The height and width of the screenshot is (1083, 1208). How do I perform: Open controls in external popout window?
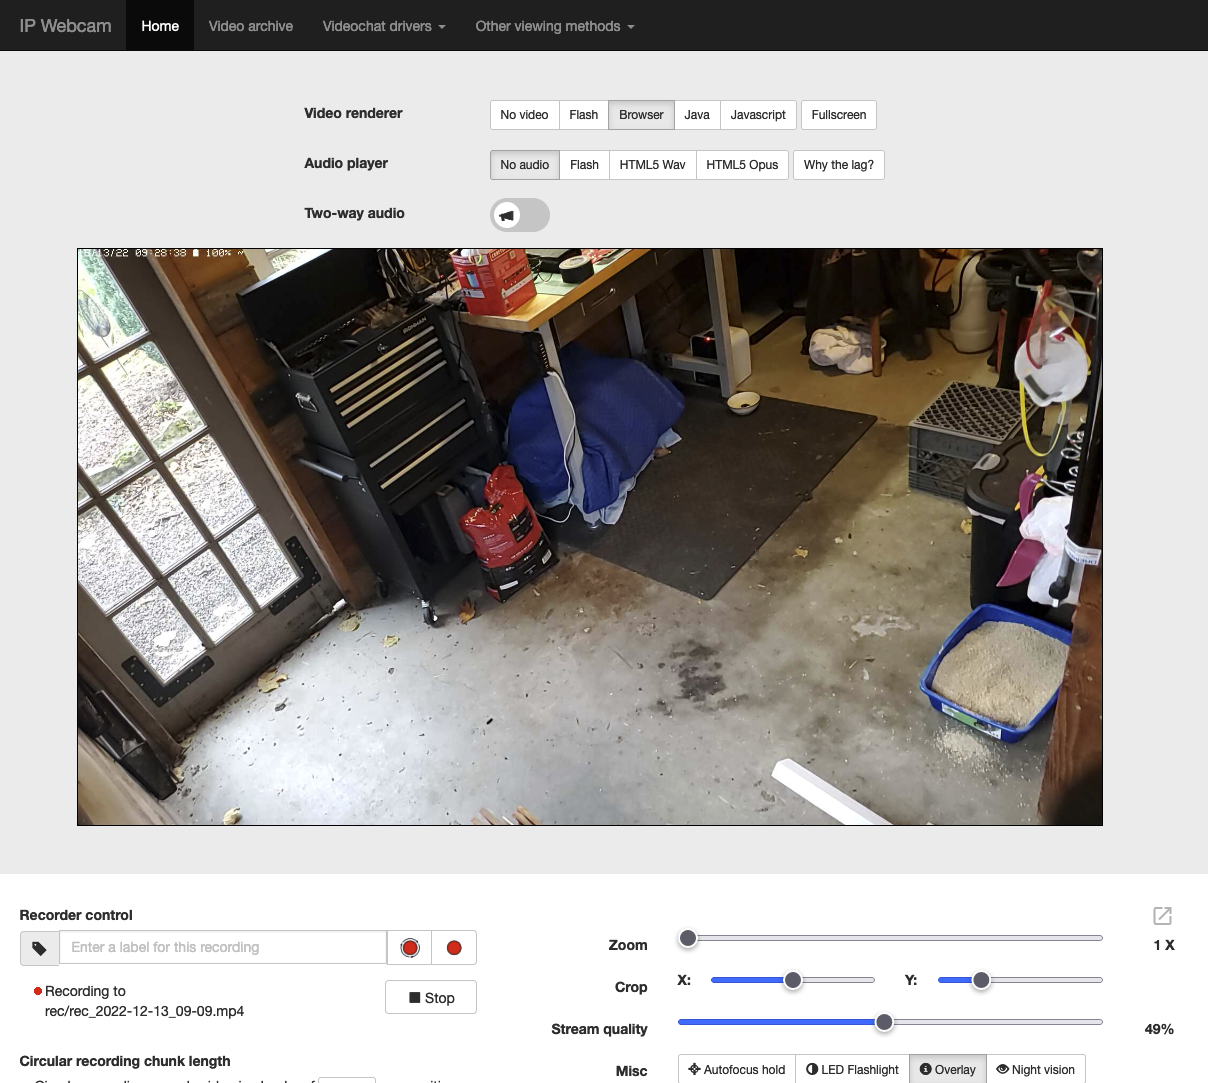(x=1162, y=916)
